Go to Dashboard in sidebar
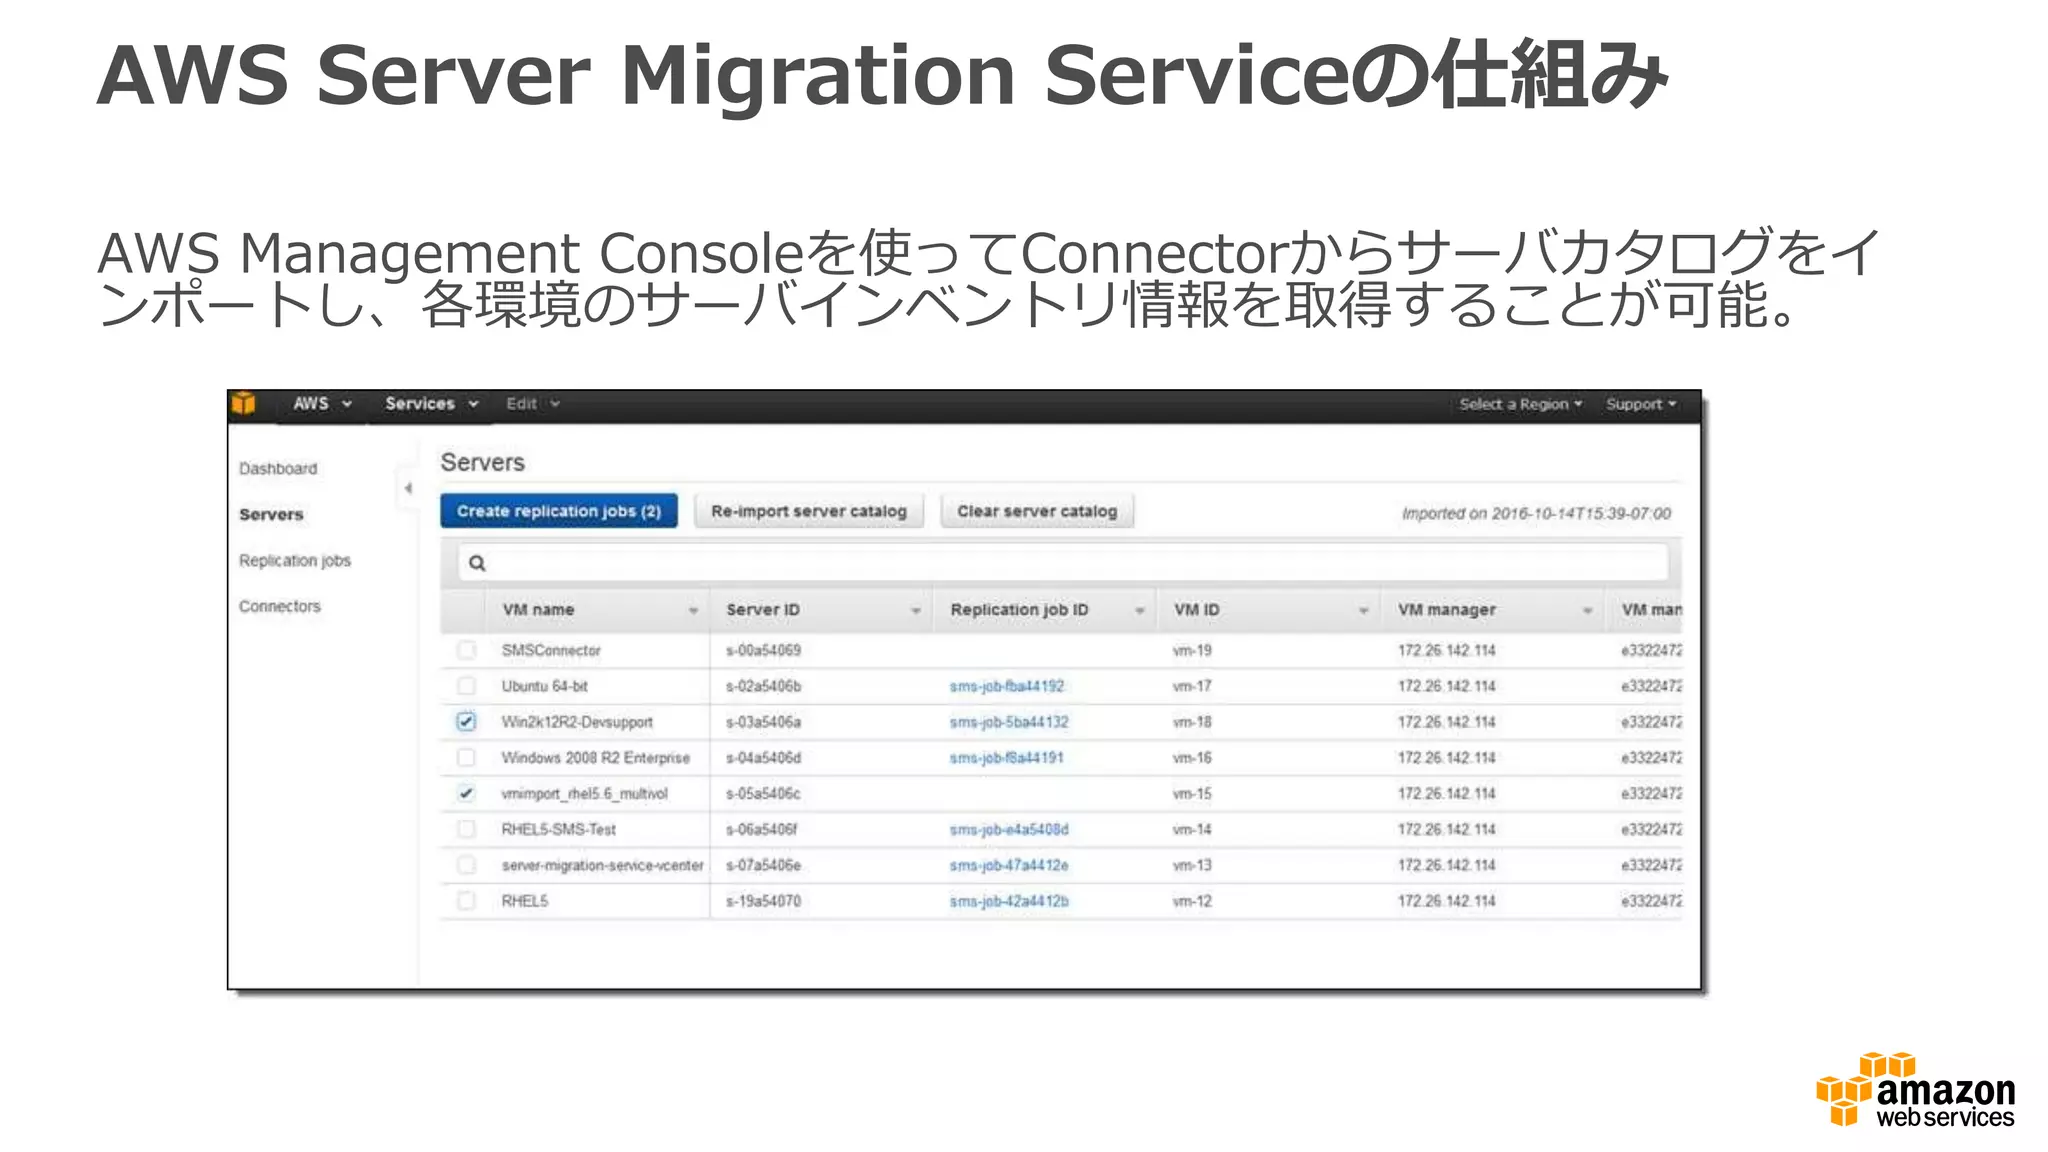 (x=278, y=469)
